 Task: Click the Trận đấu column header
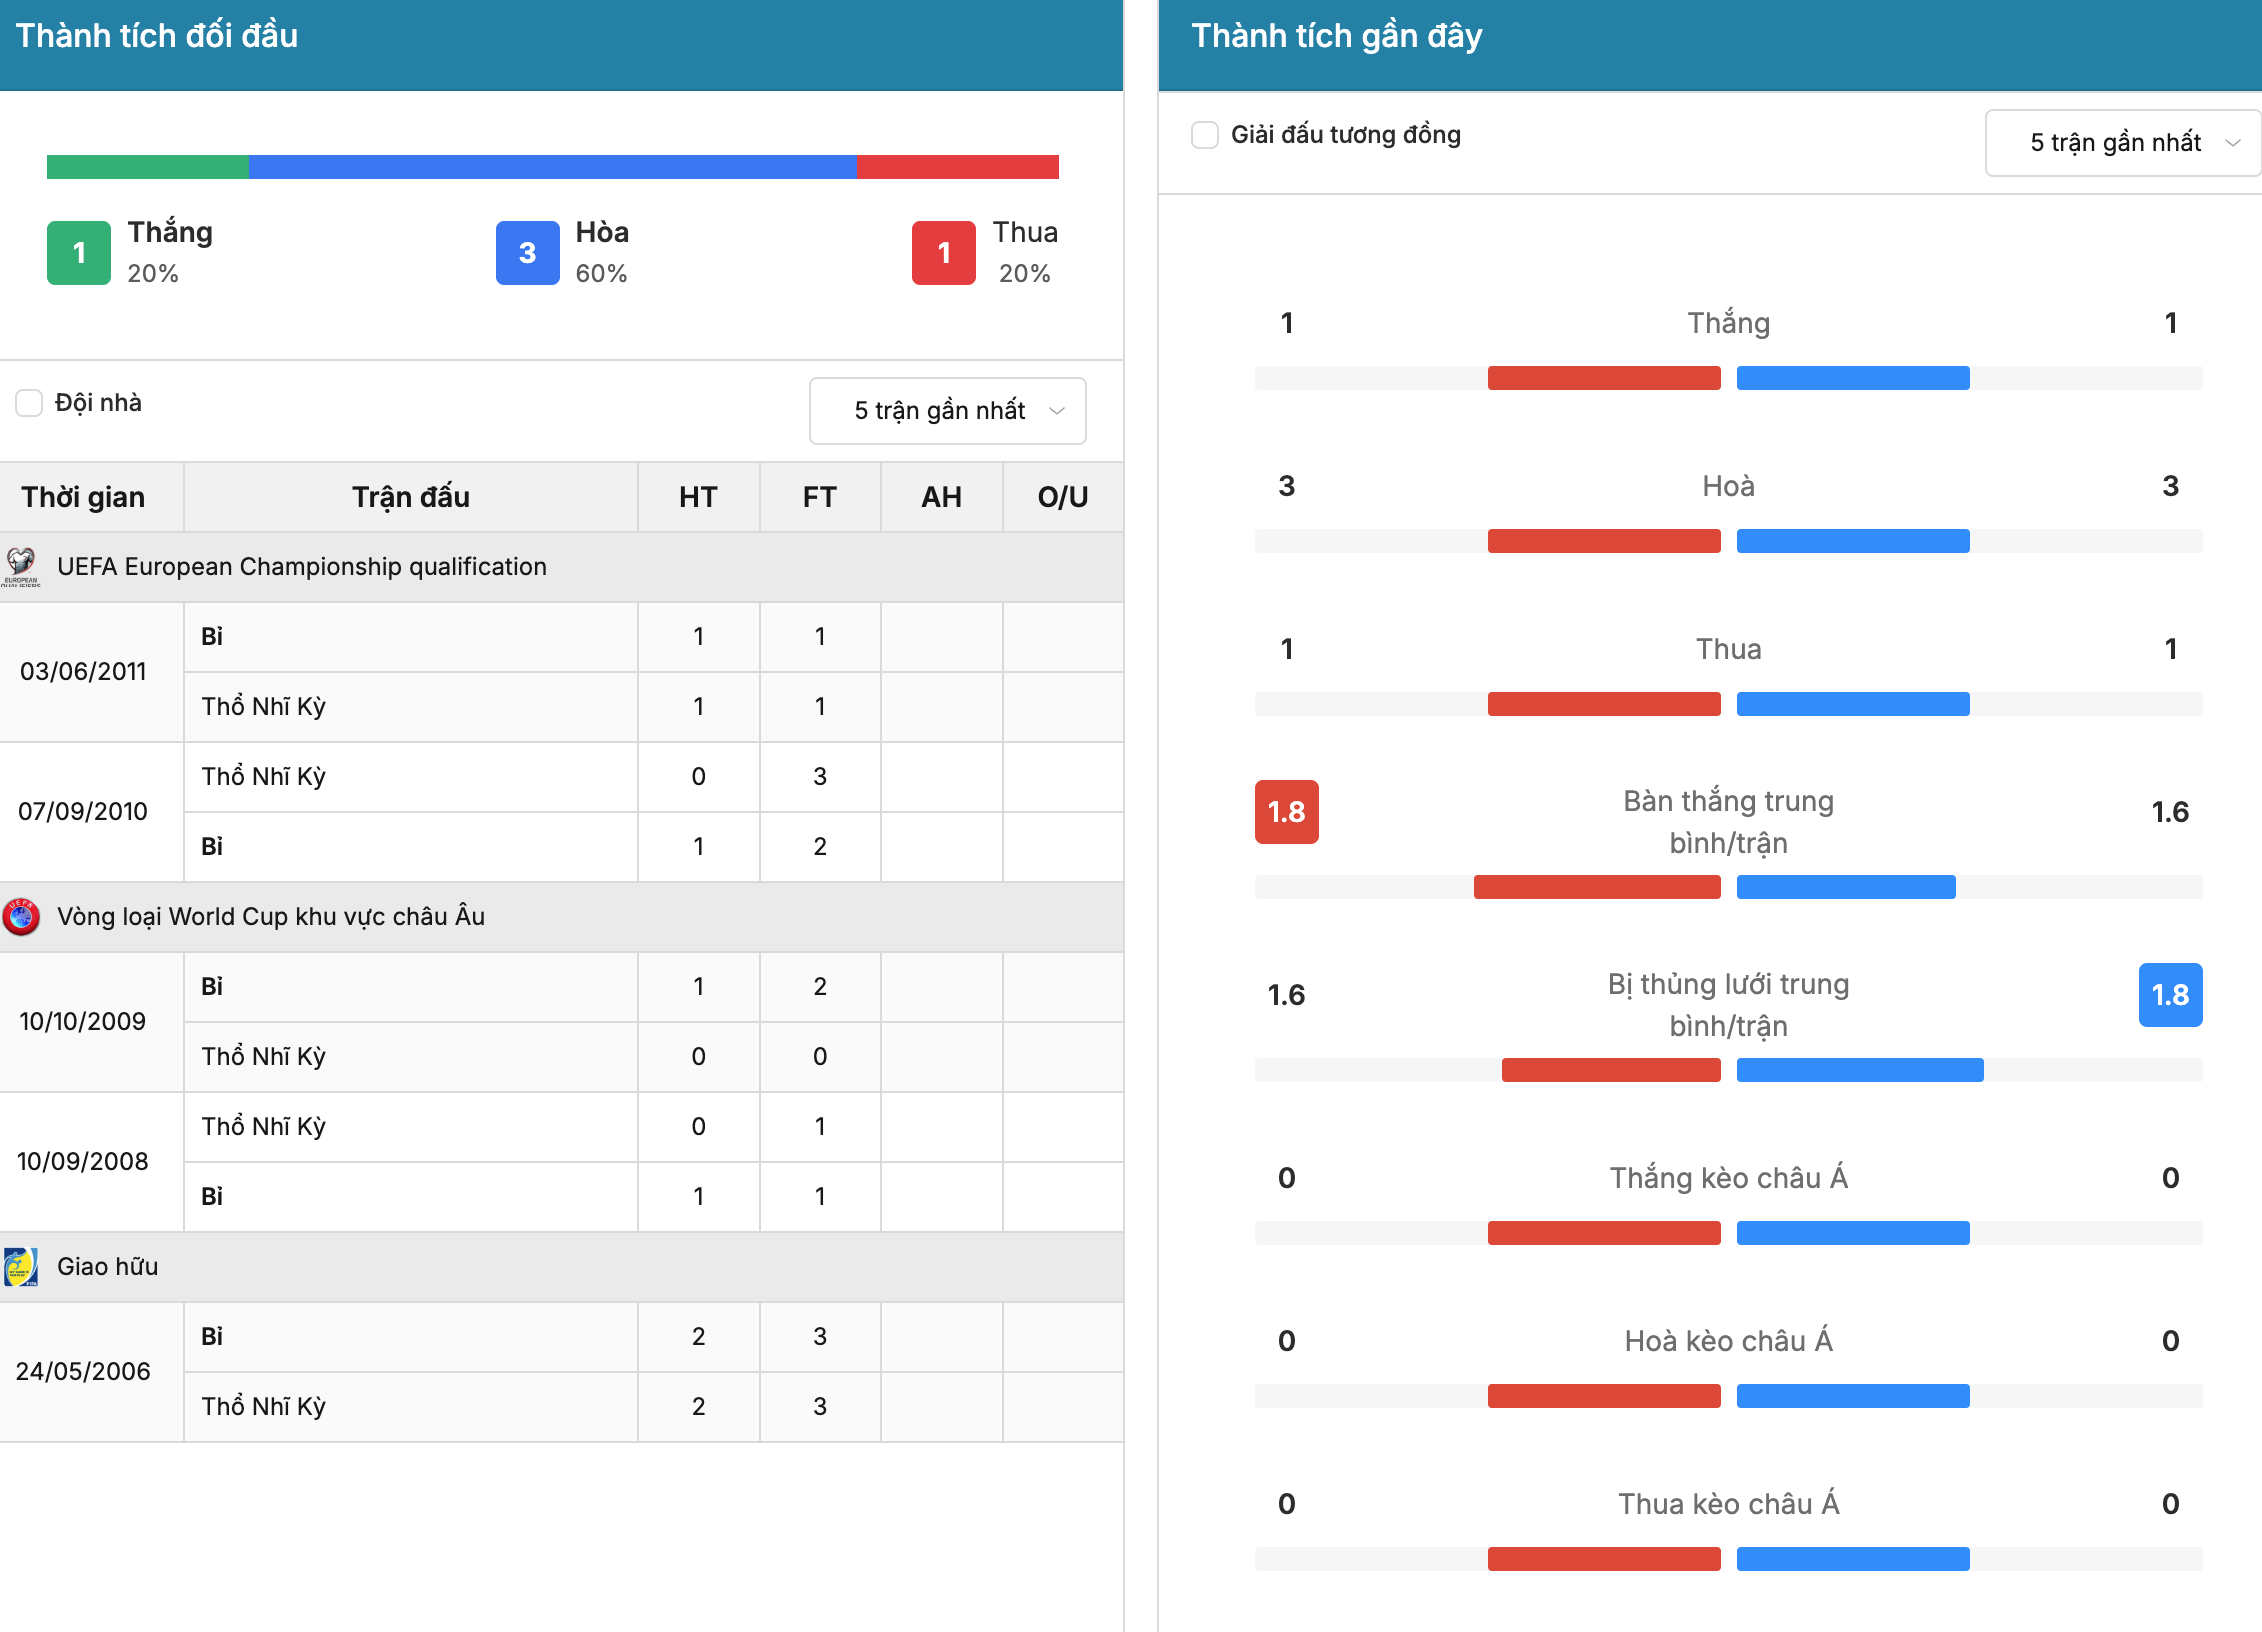(411, 497)
